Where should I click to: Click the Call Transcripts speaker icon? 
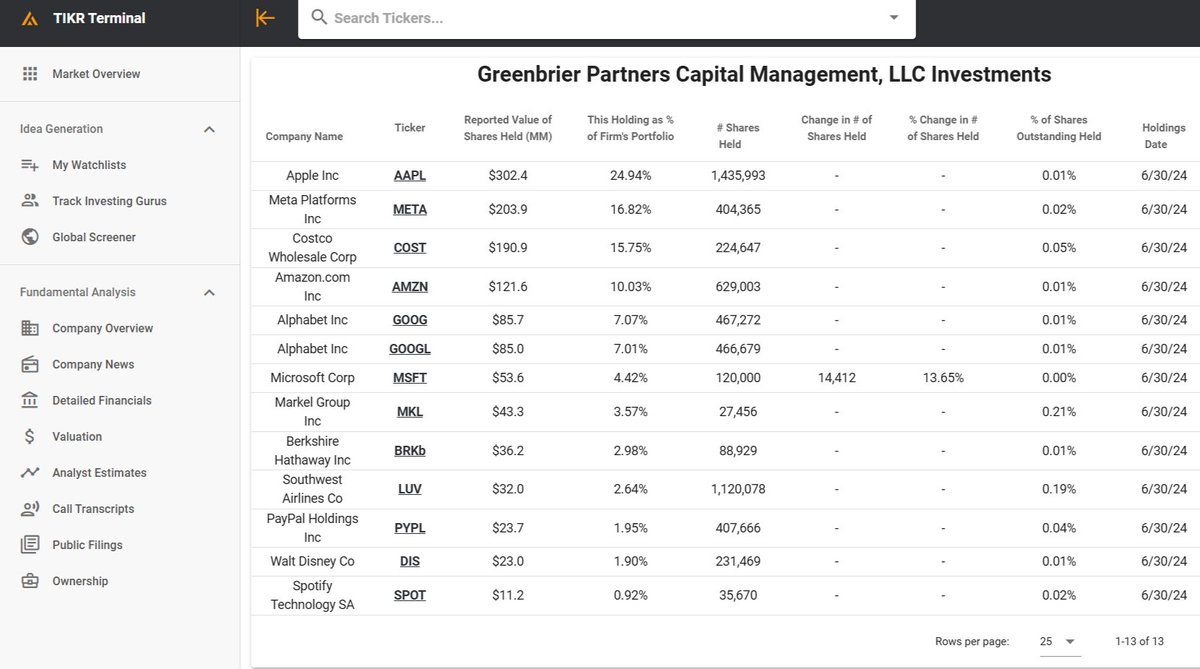[30, 508]
